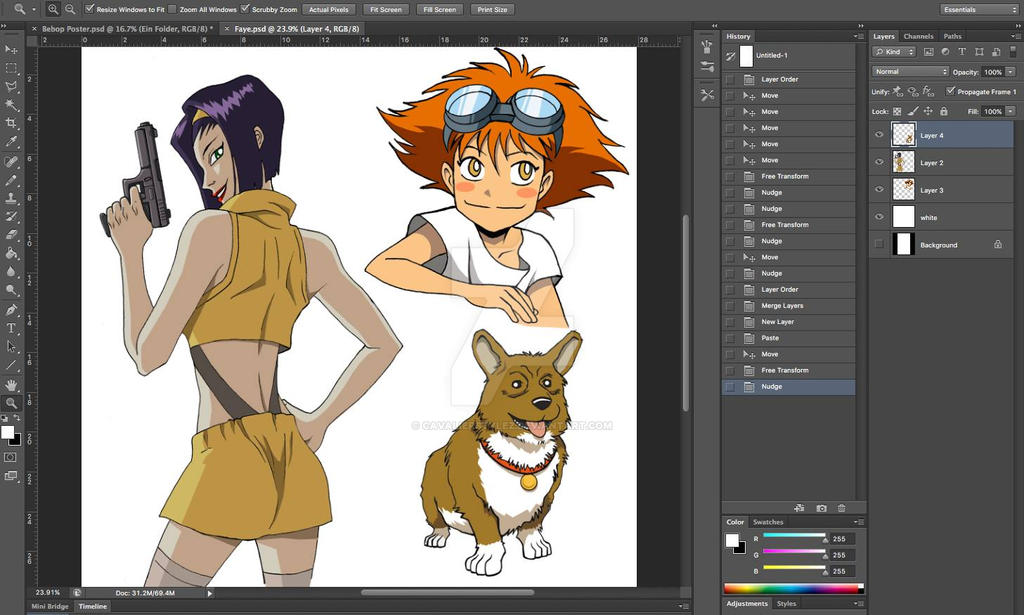This screenshot has height=615, width=1024.
Task: Toggle Scrubby Zoom checkbox
Action: pos(245,9)
